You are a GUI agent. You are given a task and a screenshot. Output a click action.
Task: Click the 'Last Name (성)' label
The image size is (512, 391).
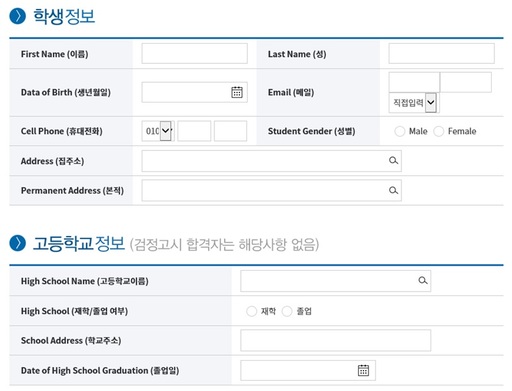tap(297, 54)
